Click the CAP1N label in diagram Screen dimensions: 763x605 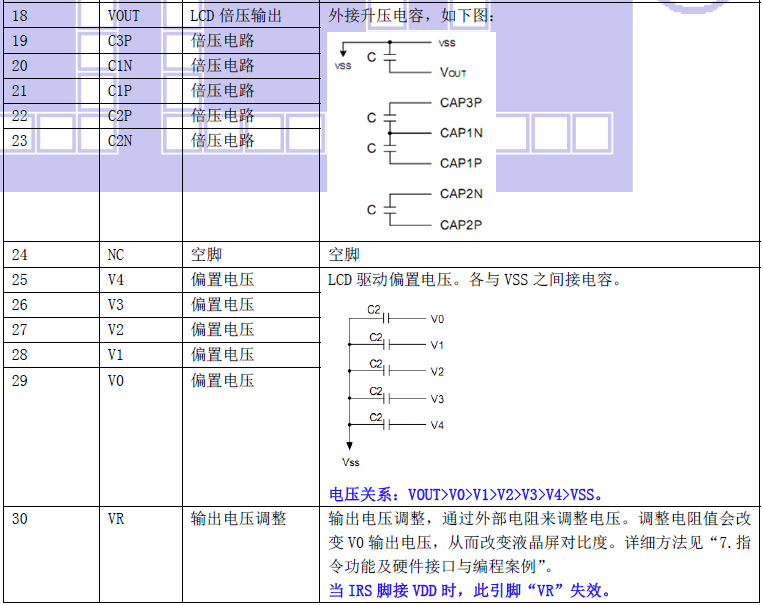tap(461, 133)
